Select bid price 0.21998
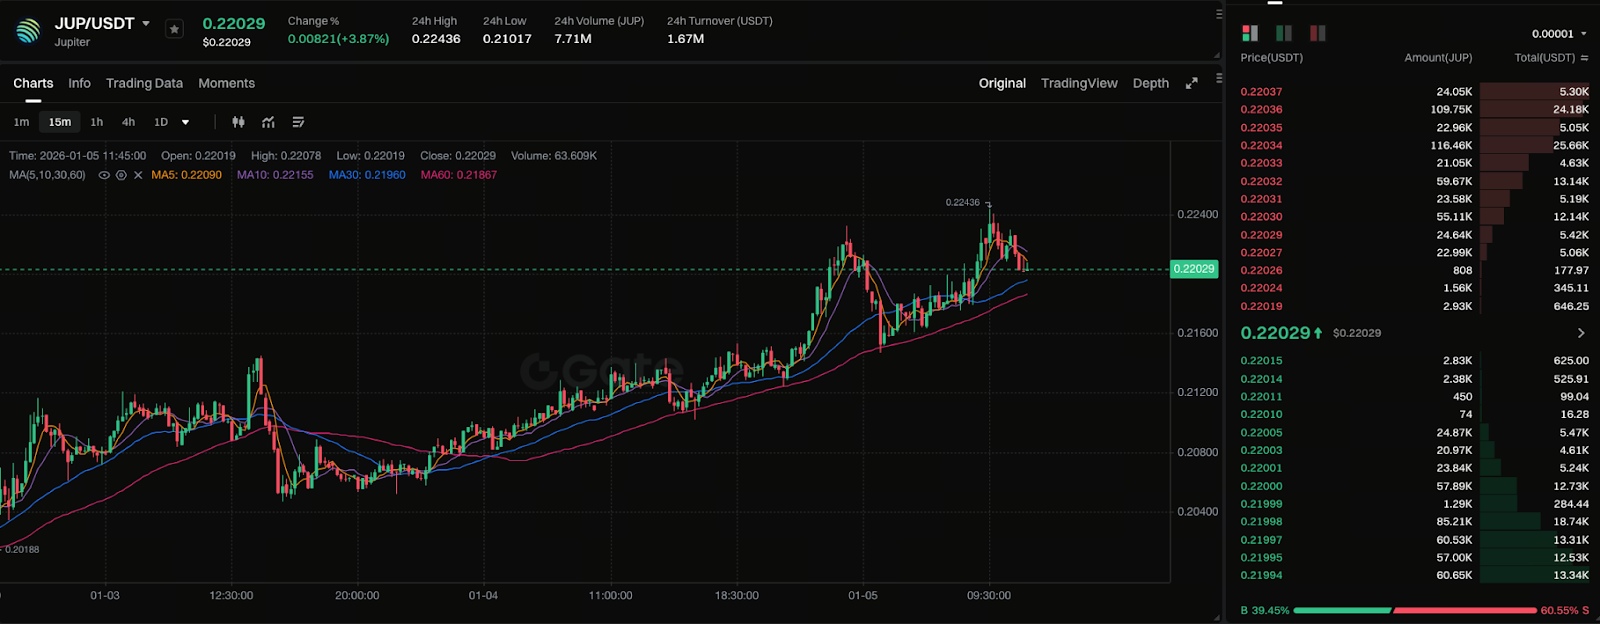The image size is (1600, 624). click(1261, 522)
